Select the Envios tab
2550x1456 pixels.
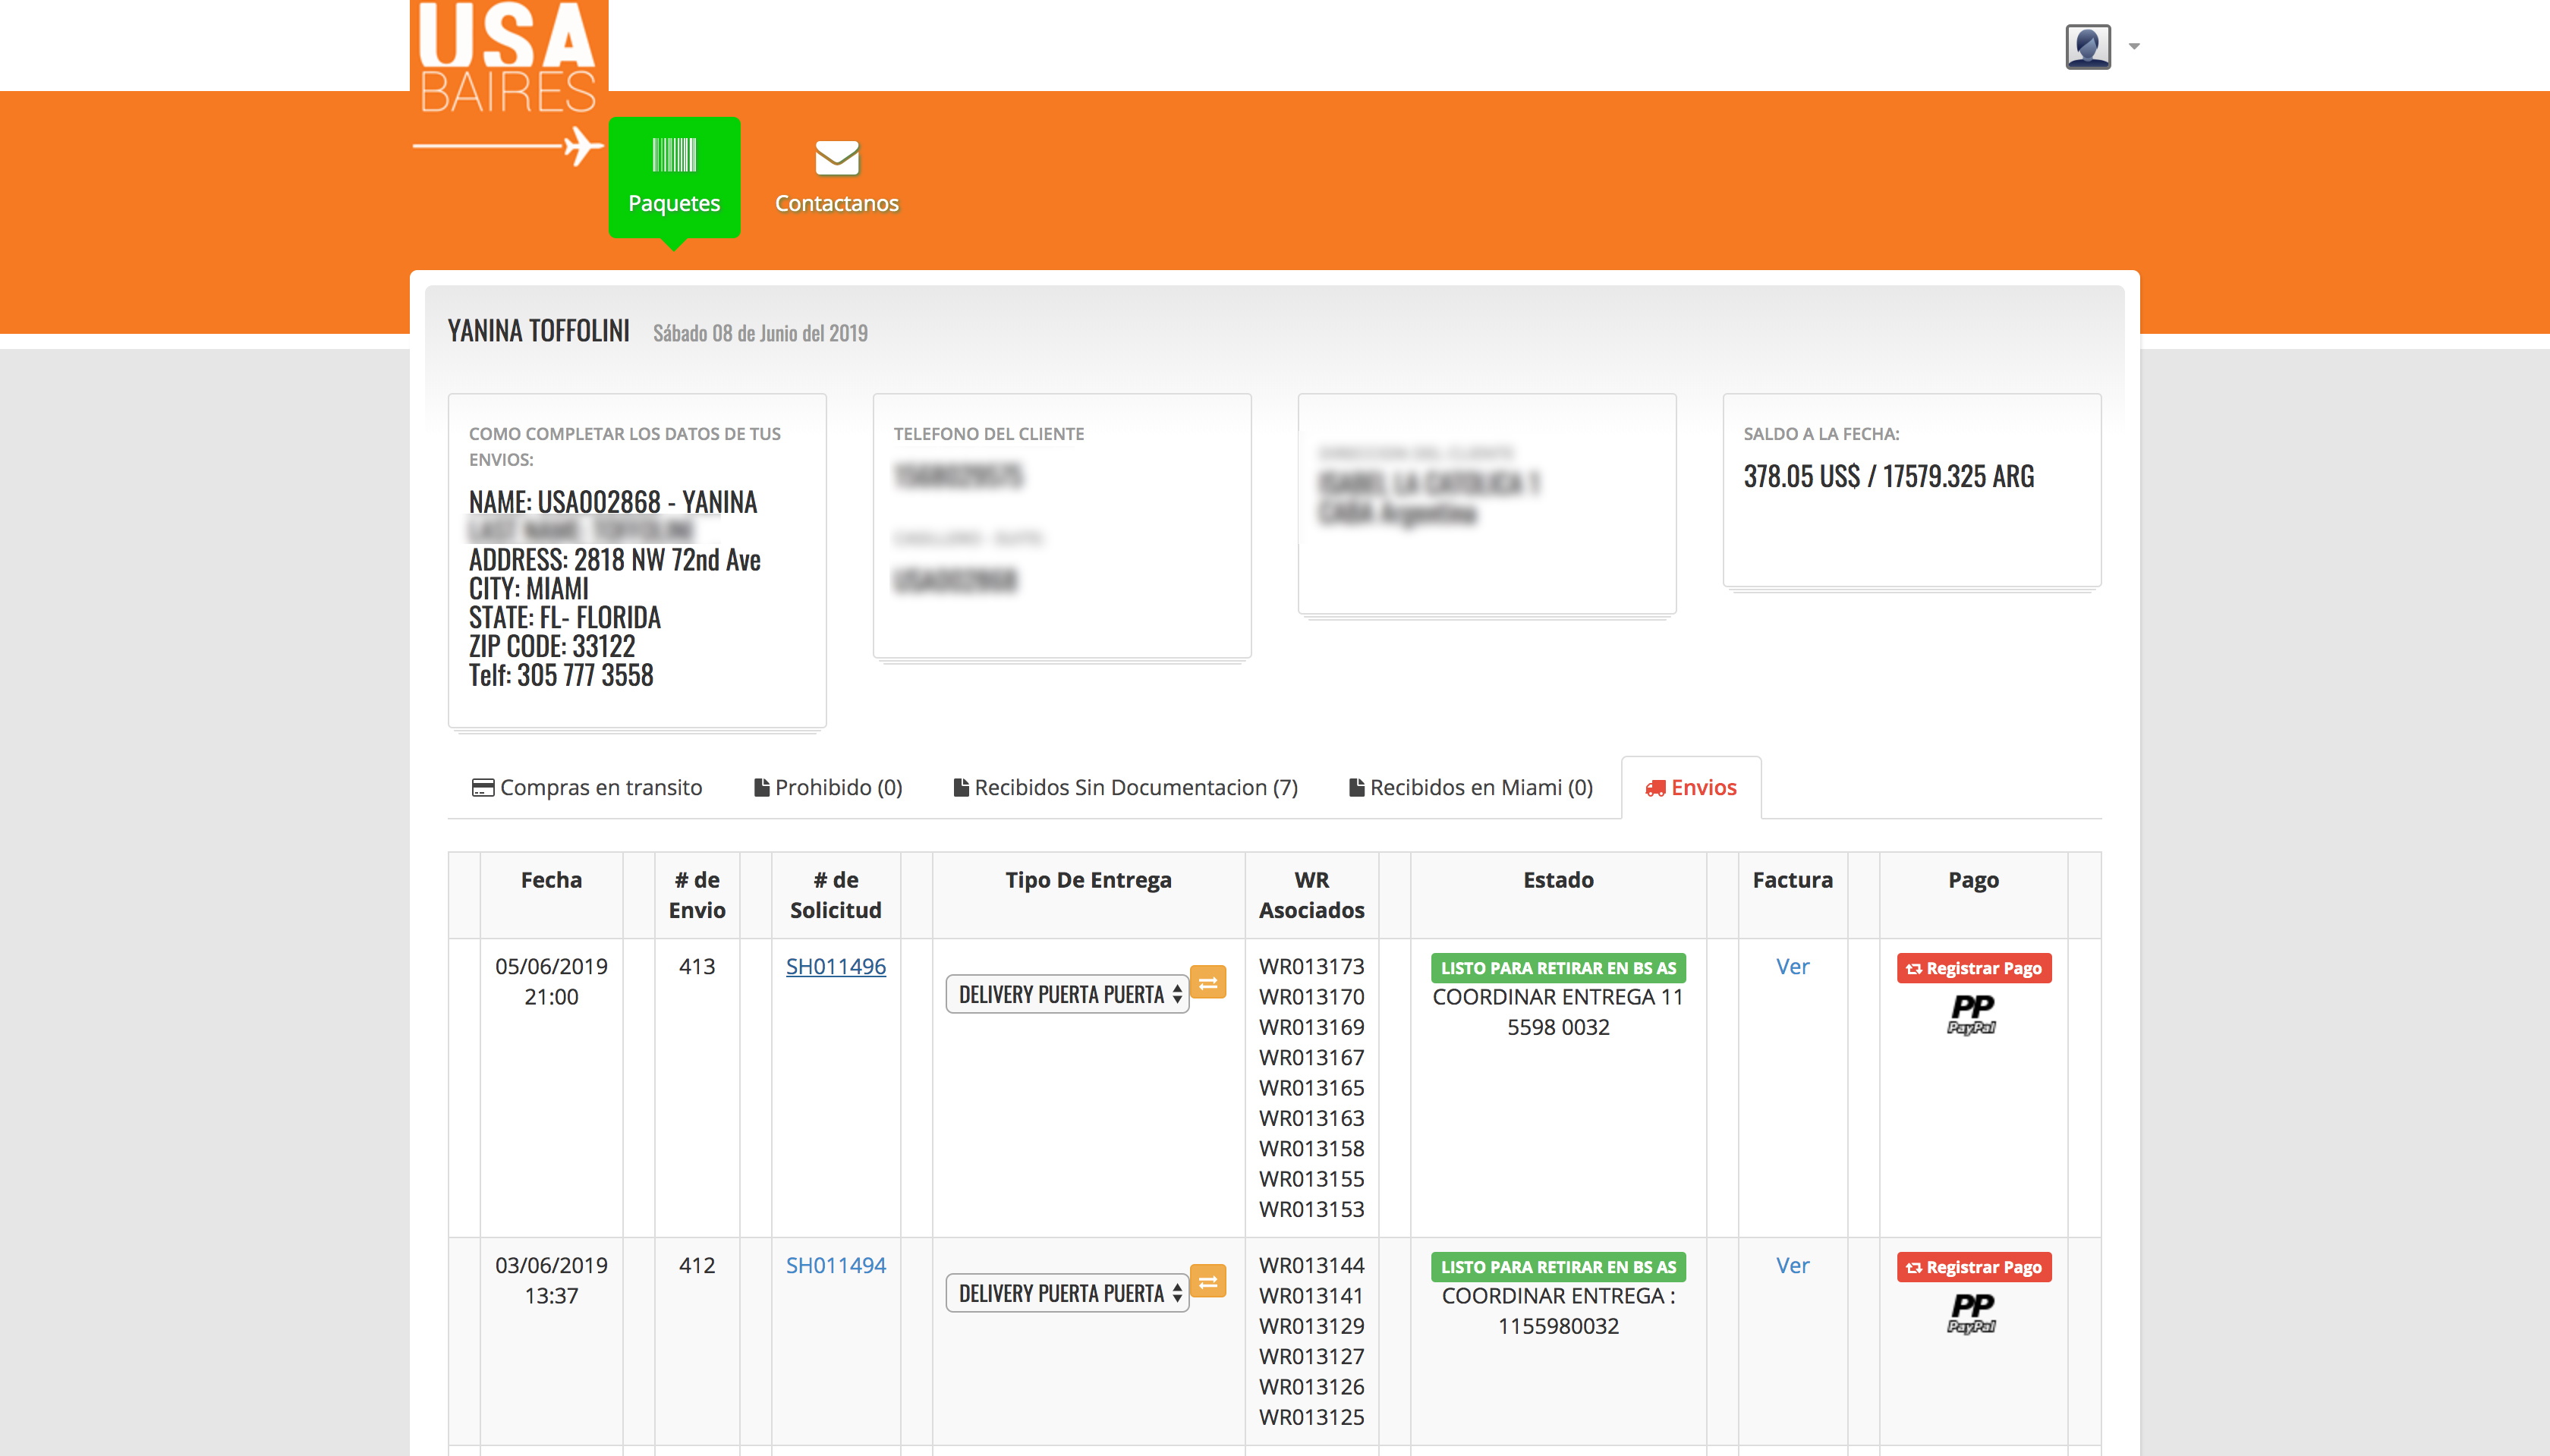tap(1691, 788)
